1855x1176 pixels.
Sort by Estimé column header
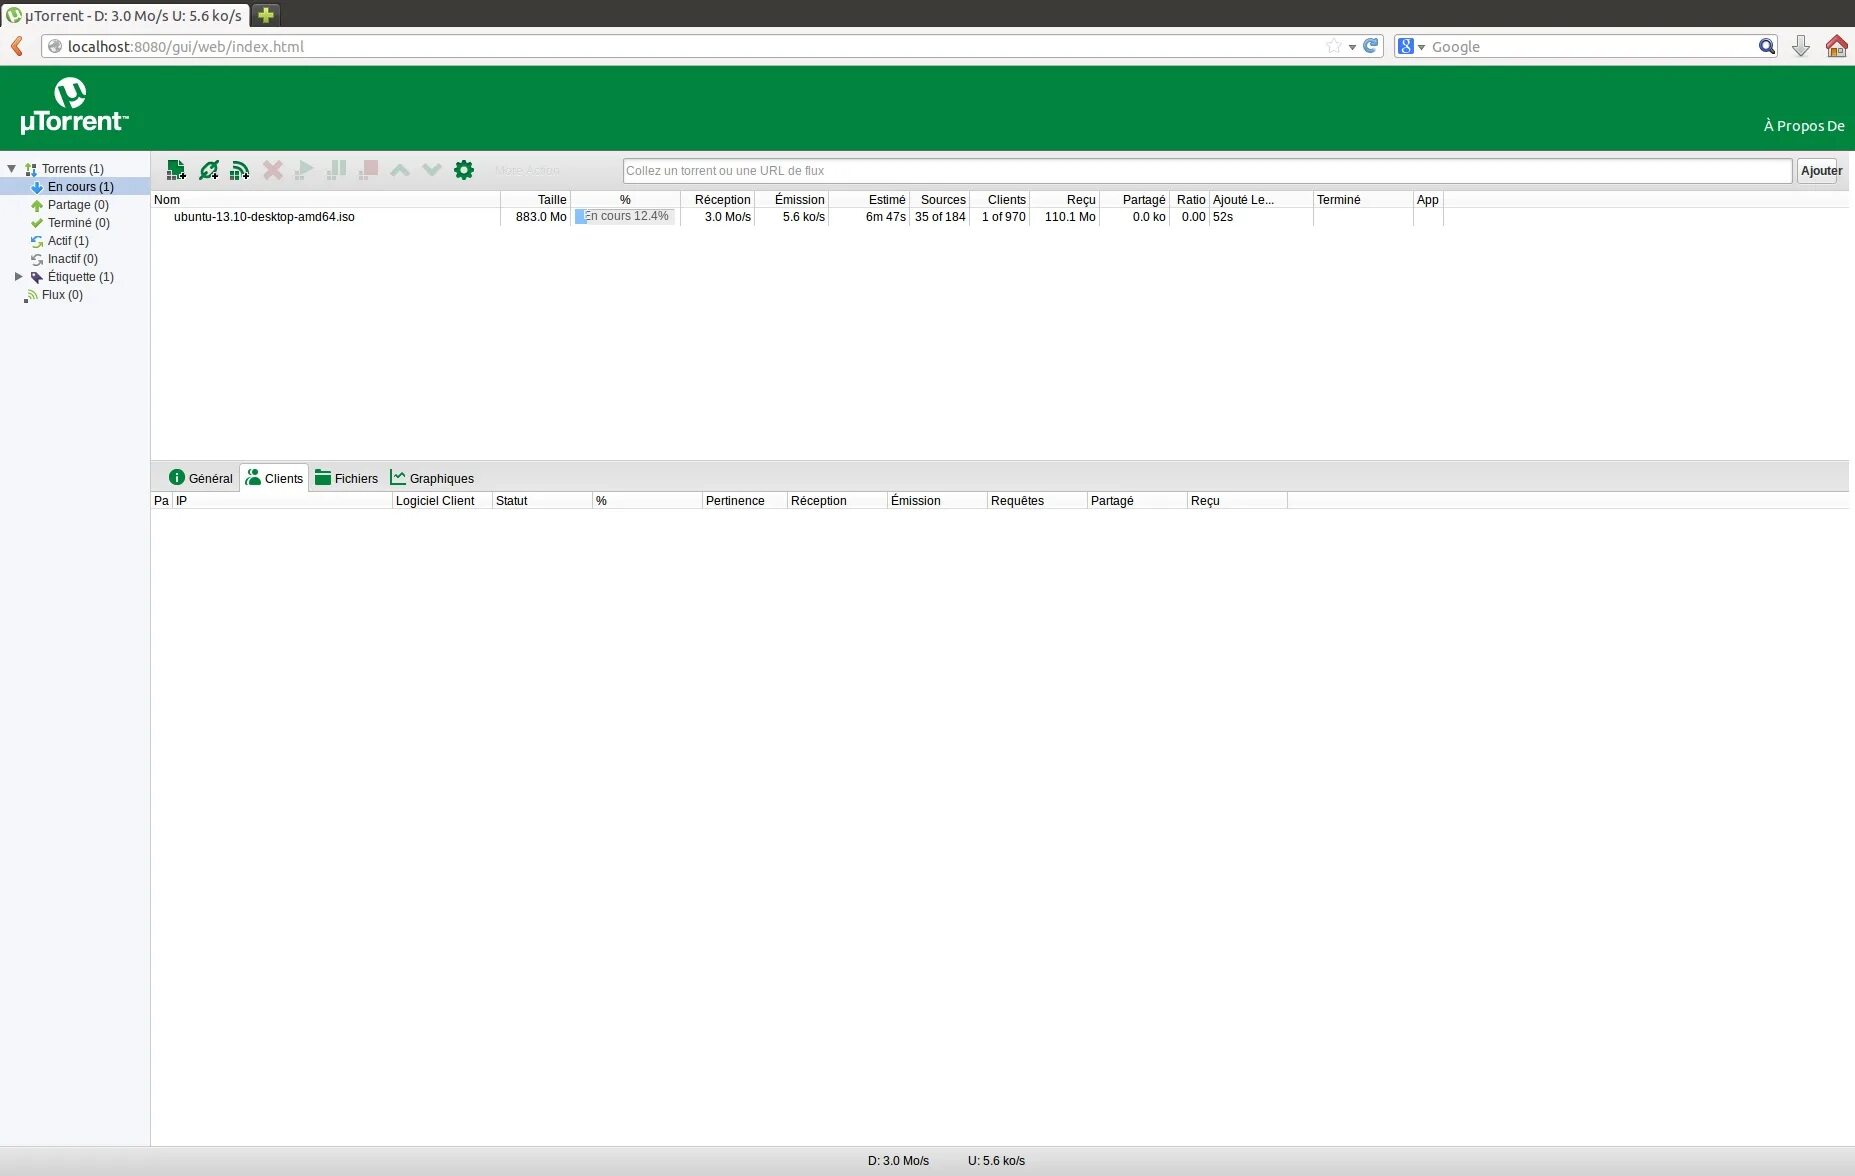point(869,200)
